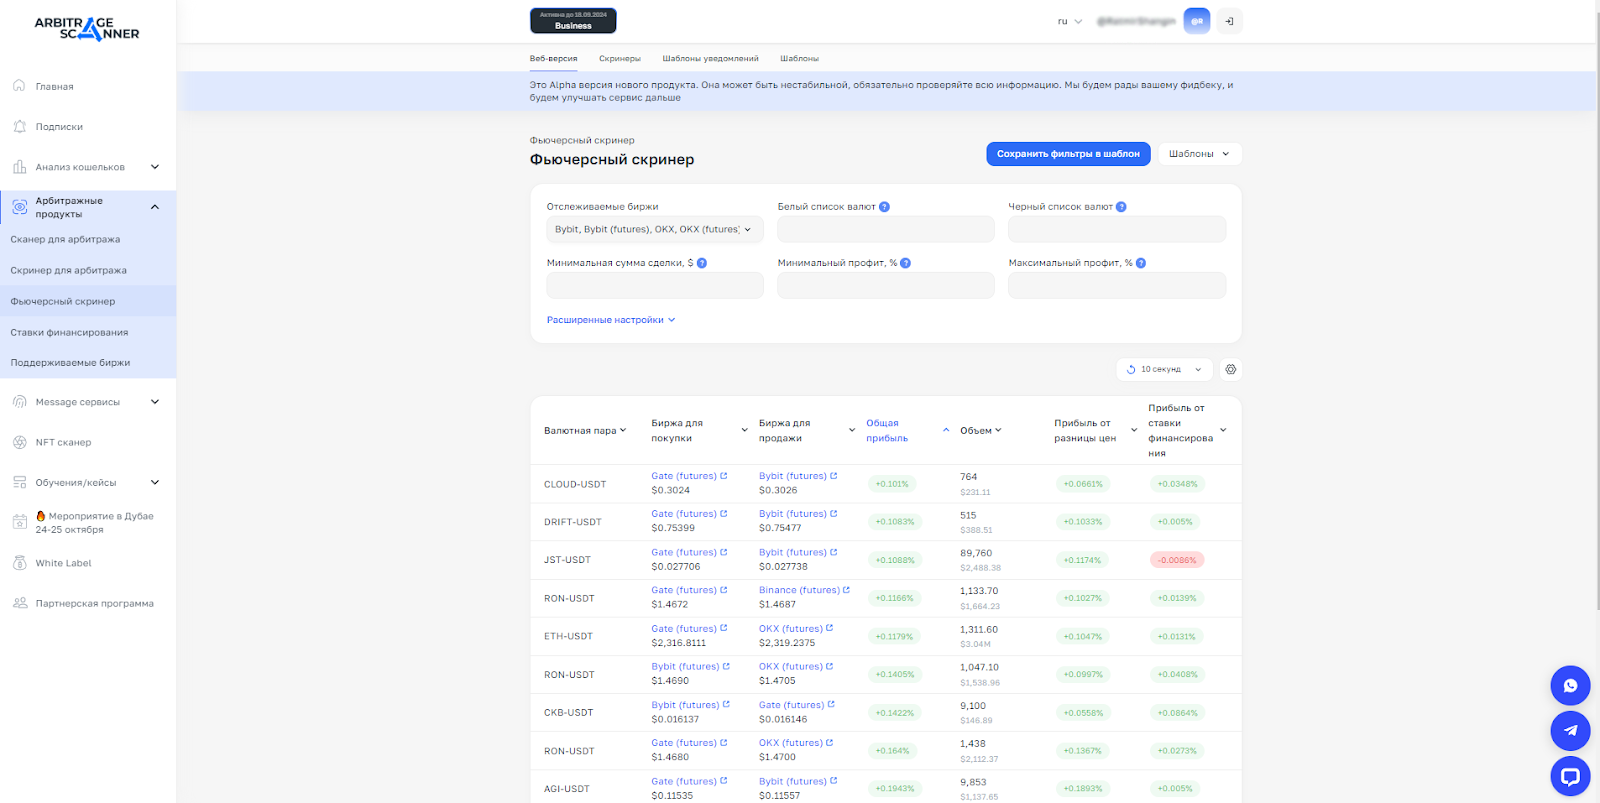Viewport: 1600px width, 803px height.
Task: Click Белый список валют input field
Action: pyautogui.click(x=886, y=229)
